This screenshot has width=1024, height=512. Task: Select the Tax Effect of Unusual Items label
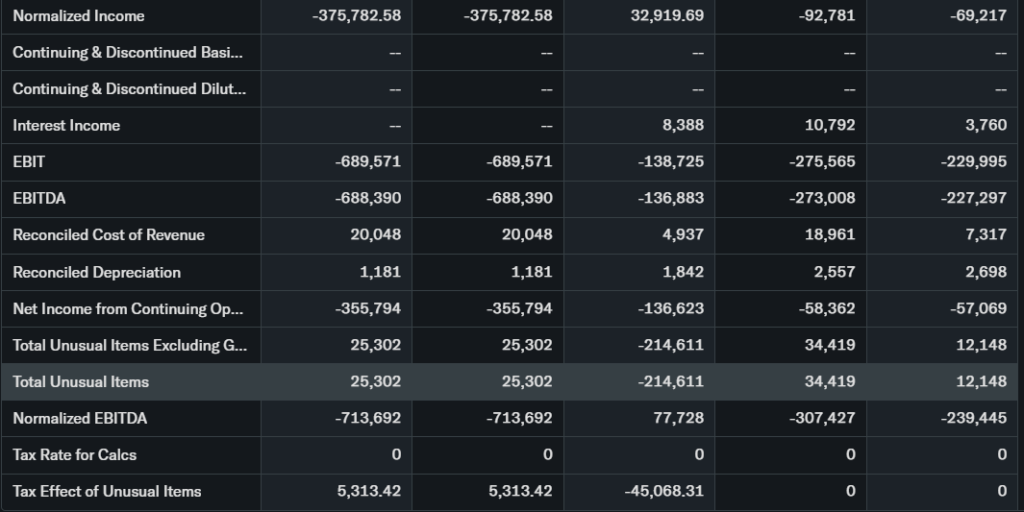[107, 491]
